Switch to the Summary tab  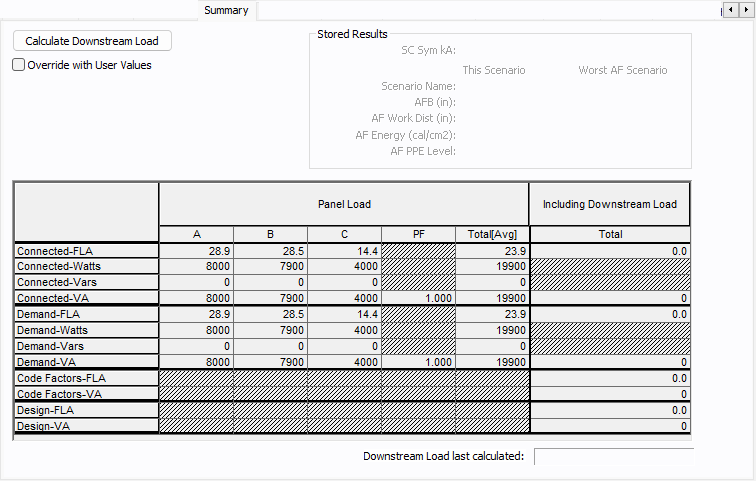coord(226,11)
